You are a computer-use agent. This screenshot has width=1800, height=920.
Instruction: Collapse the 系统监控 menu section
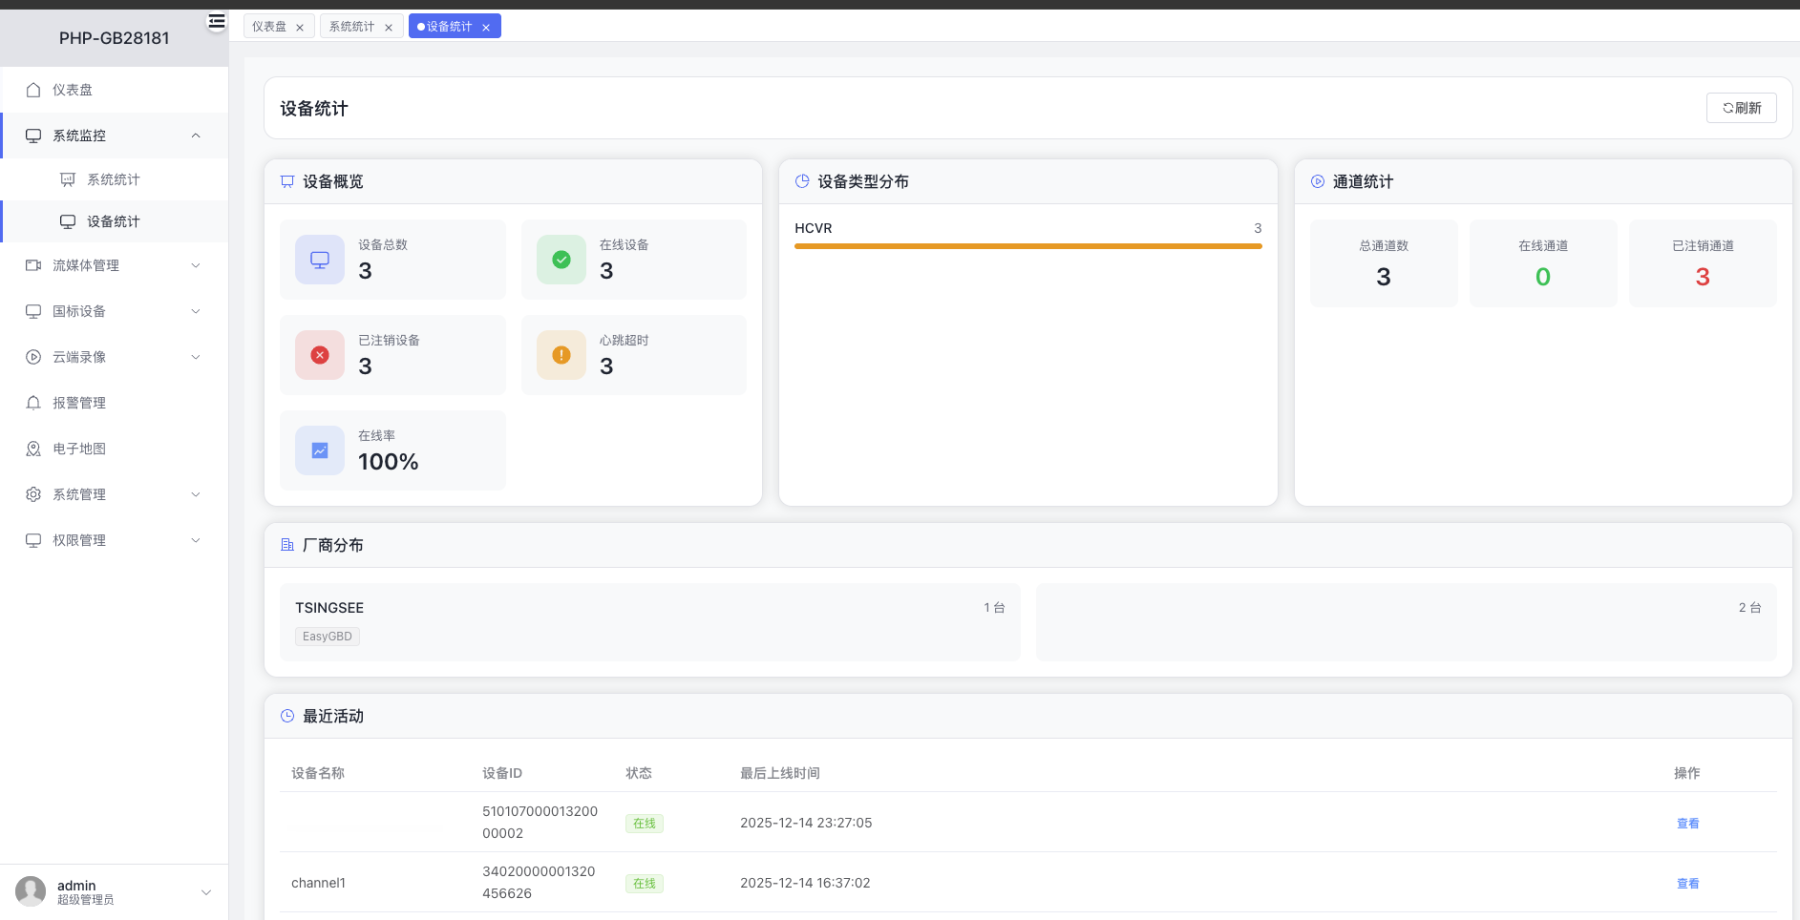point(196,136)
